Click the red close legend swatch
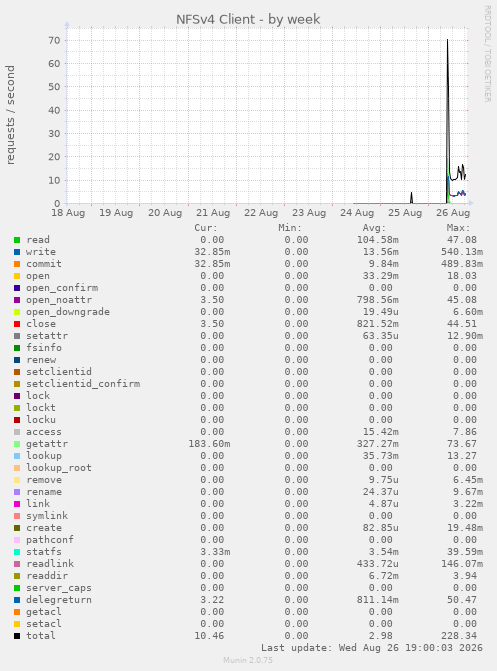The height and width of the screenshot is (671, 497). [17, 324]
